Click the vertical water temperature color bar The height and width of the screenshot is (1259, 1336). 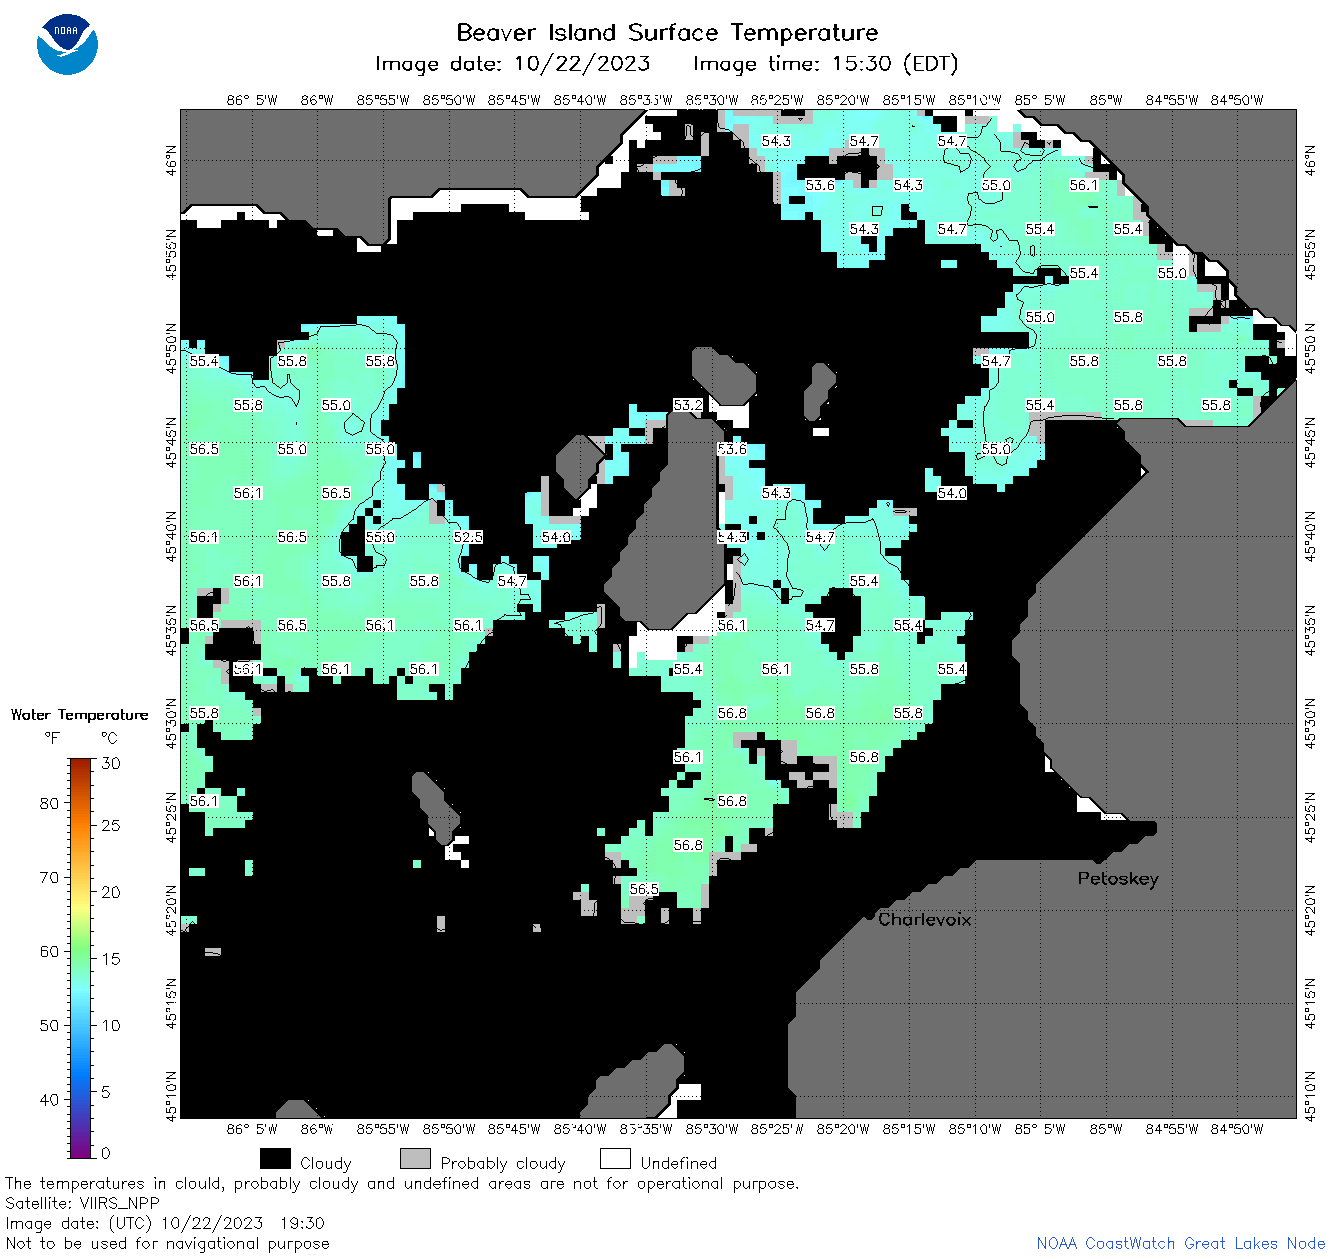point(81,956)
